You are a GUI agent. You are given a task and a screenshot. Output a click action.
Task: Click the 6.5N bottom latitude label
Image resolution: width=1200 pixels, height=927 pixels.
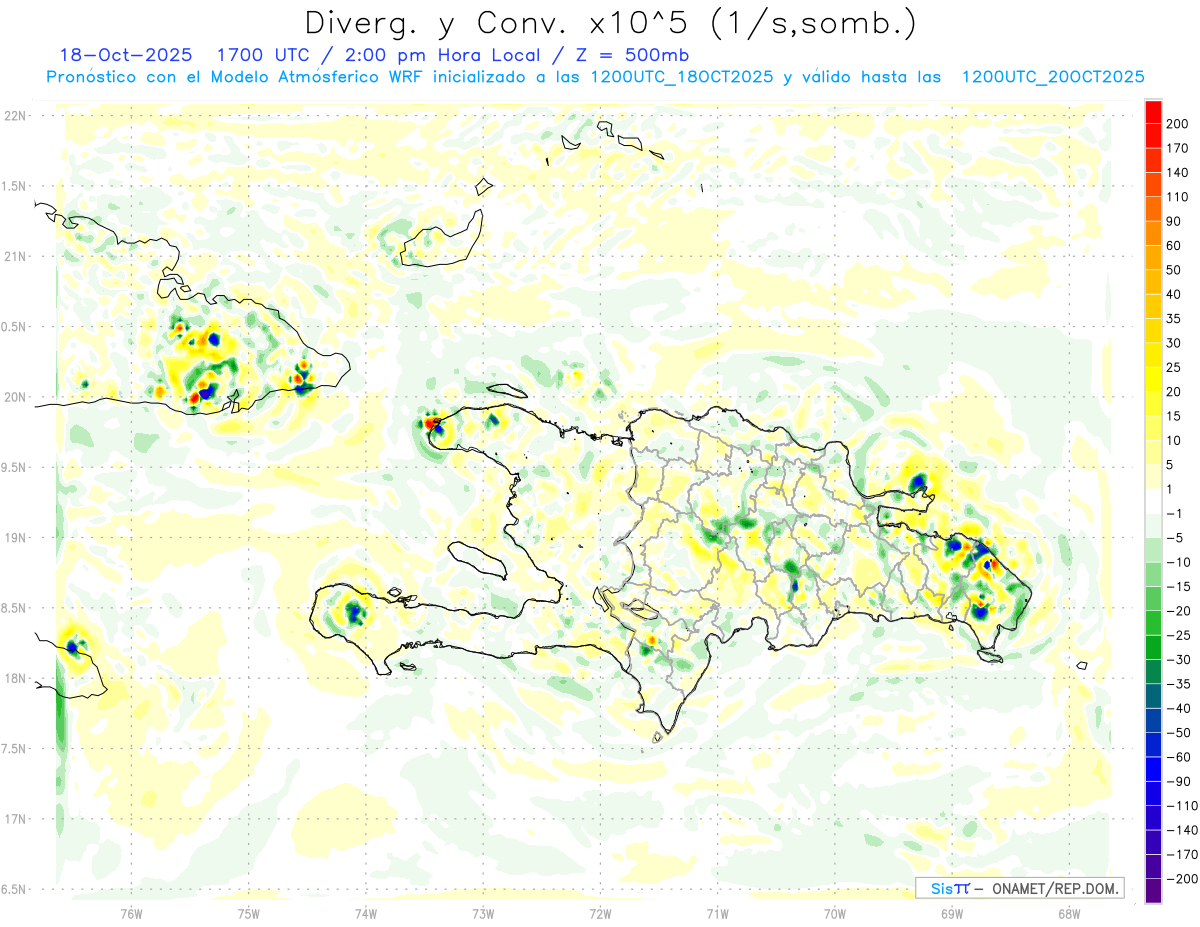(14, 889)
